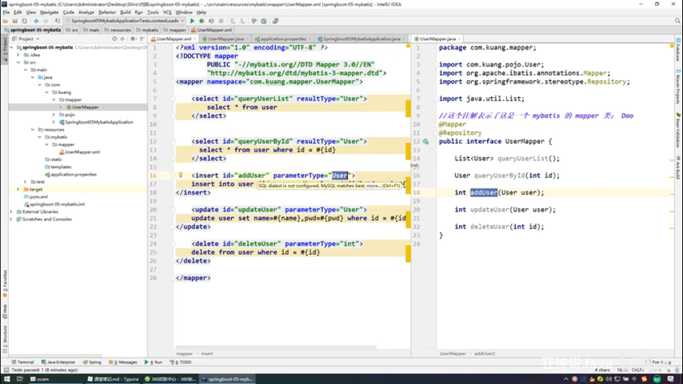
Task: Open the Terminal tool window
Action: pyautogui.click(x=23, y=362)
